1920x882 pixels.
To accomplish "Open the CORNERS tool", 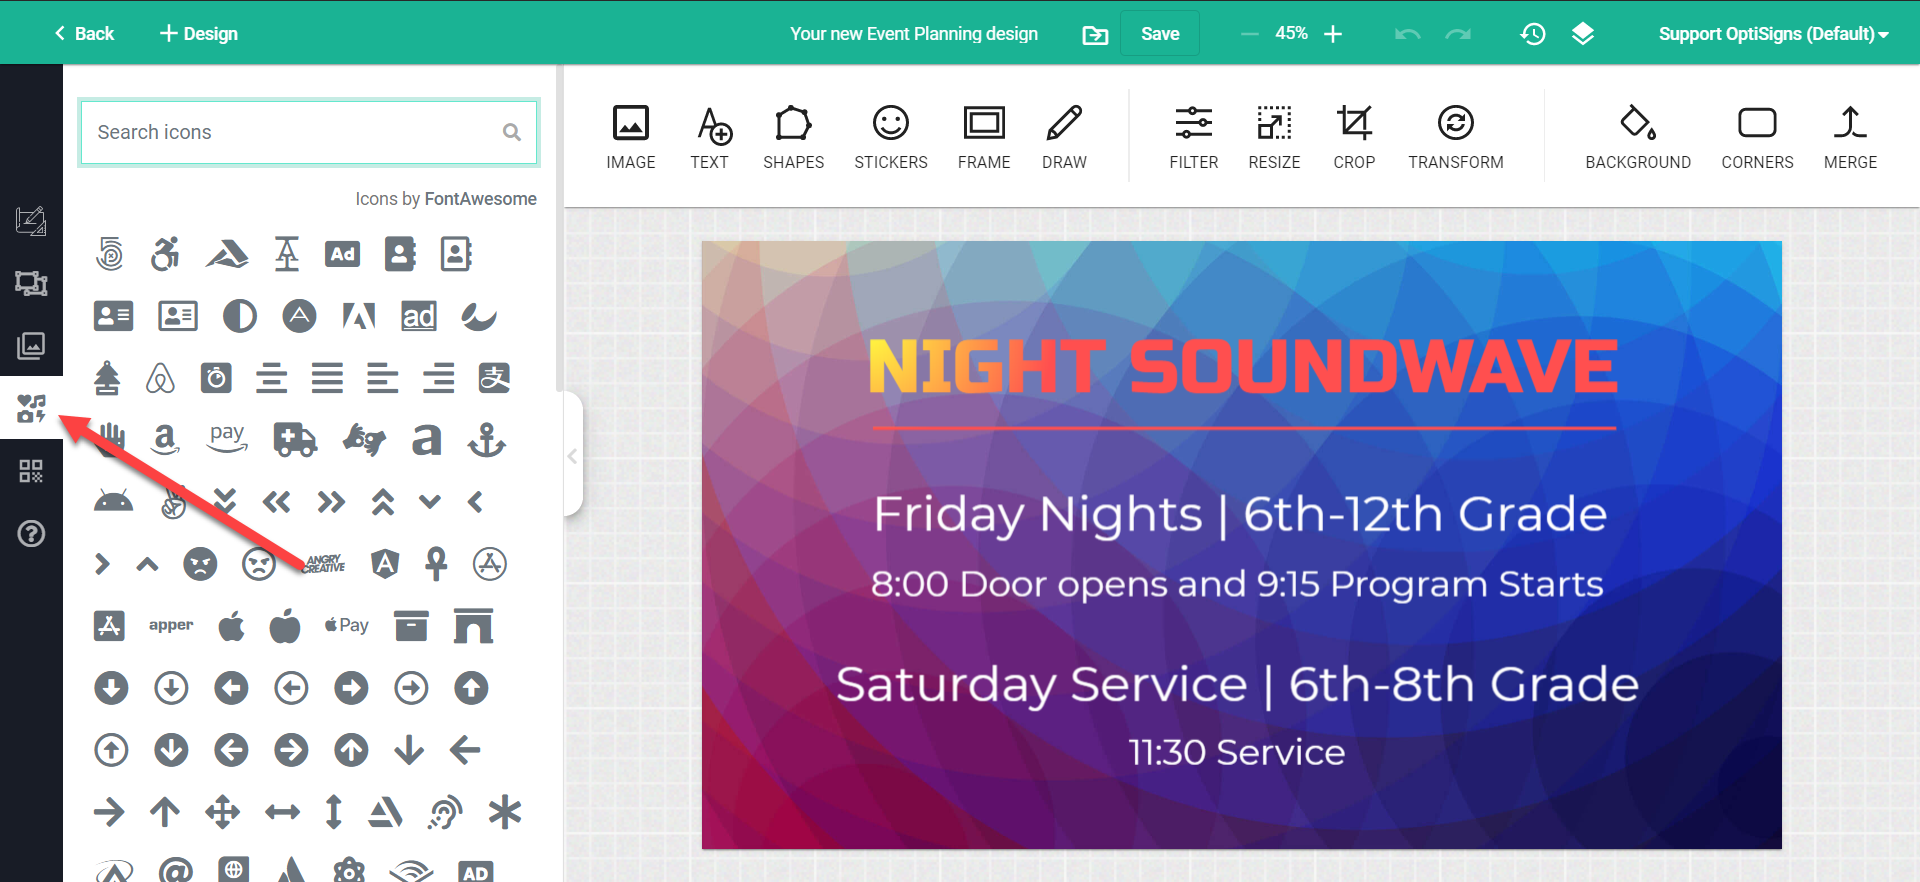I will 1757,137.
